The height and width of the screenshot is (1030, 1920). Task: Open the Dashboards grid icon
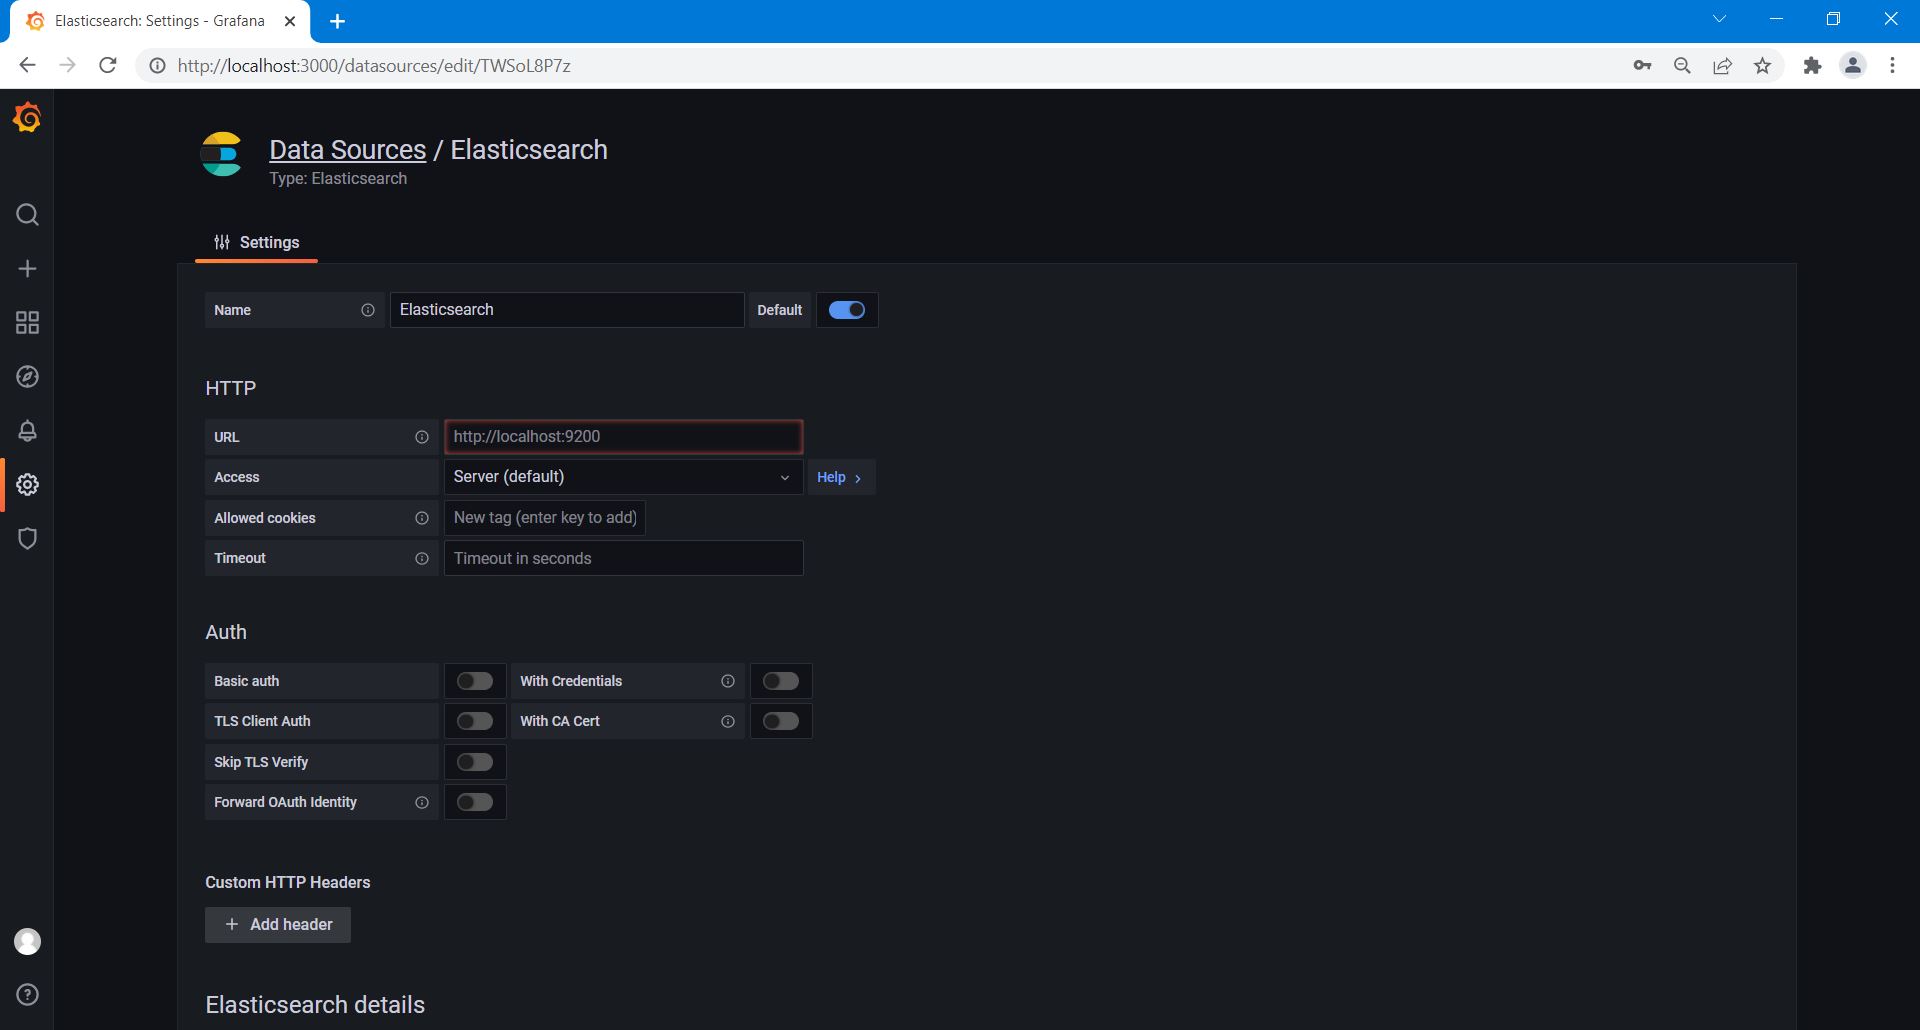point(27,323)
